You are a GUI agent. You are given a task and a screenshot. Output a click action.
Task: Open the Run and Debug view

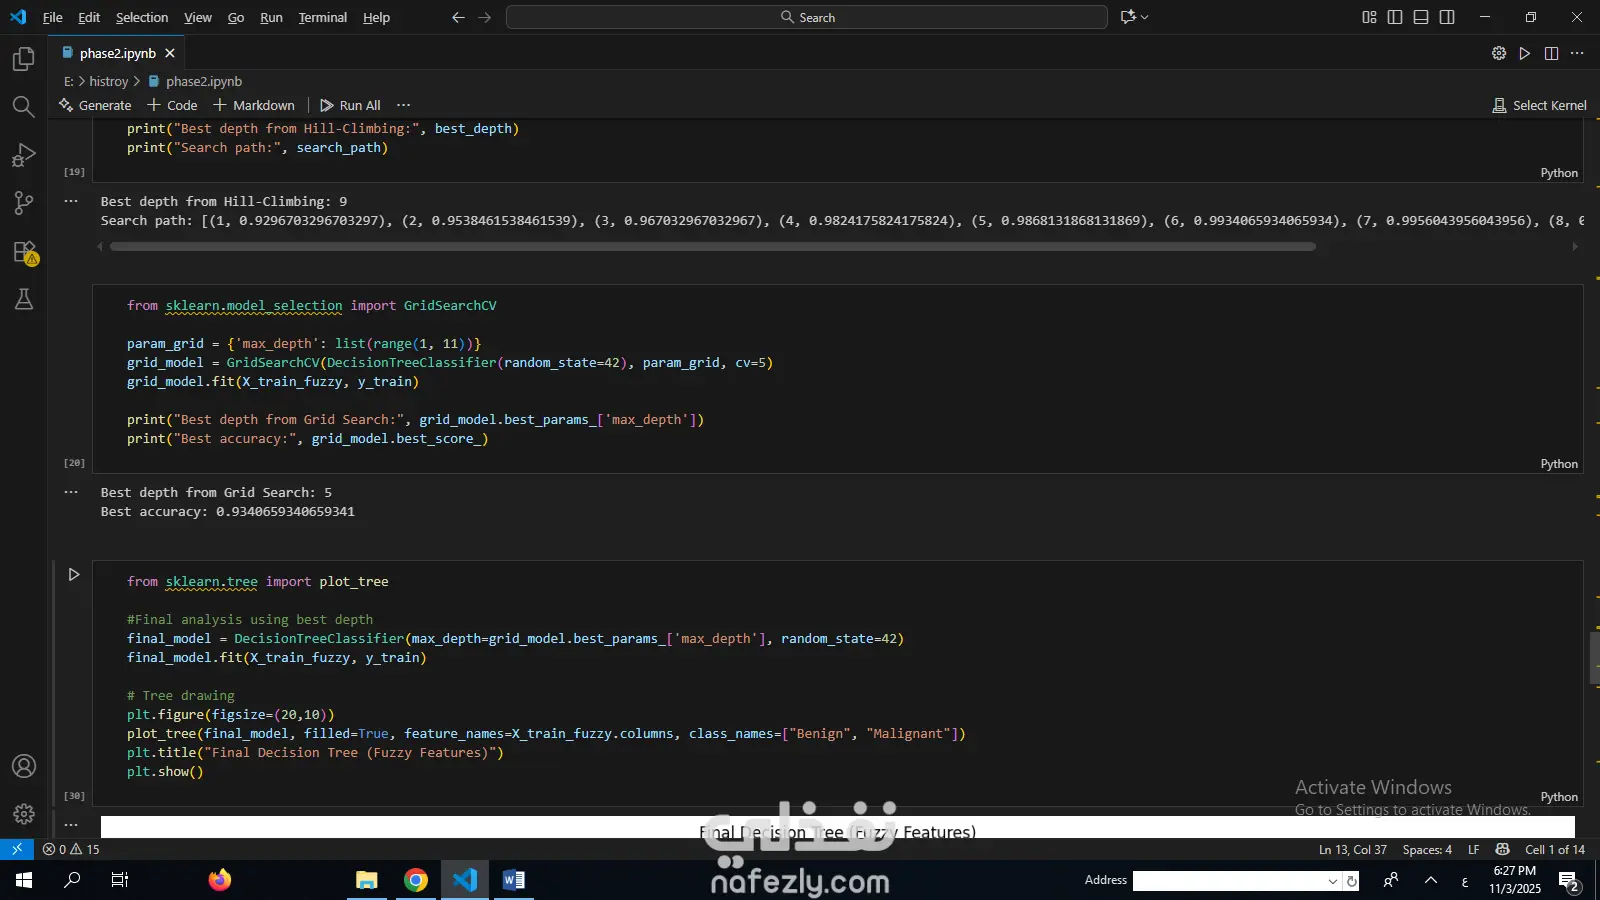pyautogui.click(x=24, y=155)
